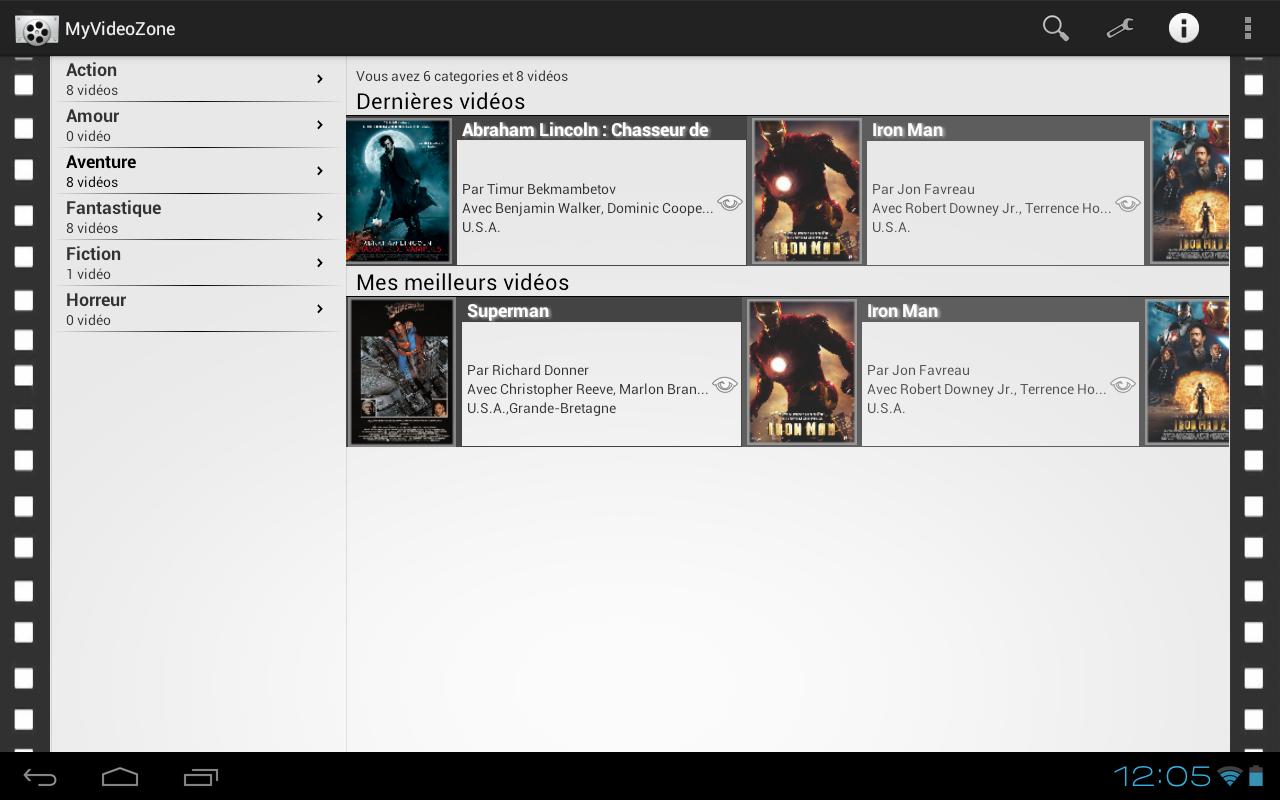Click "Avec Christopher Reeve, Marlon Bran..." cast text
The height and width of the screenshot is (800, 1280).
[x=588, y=389]
